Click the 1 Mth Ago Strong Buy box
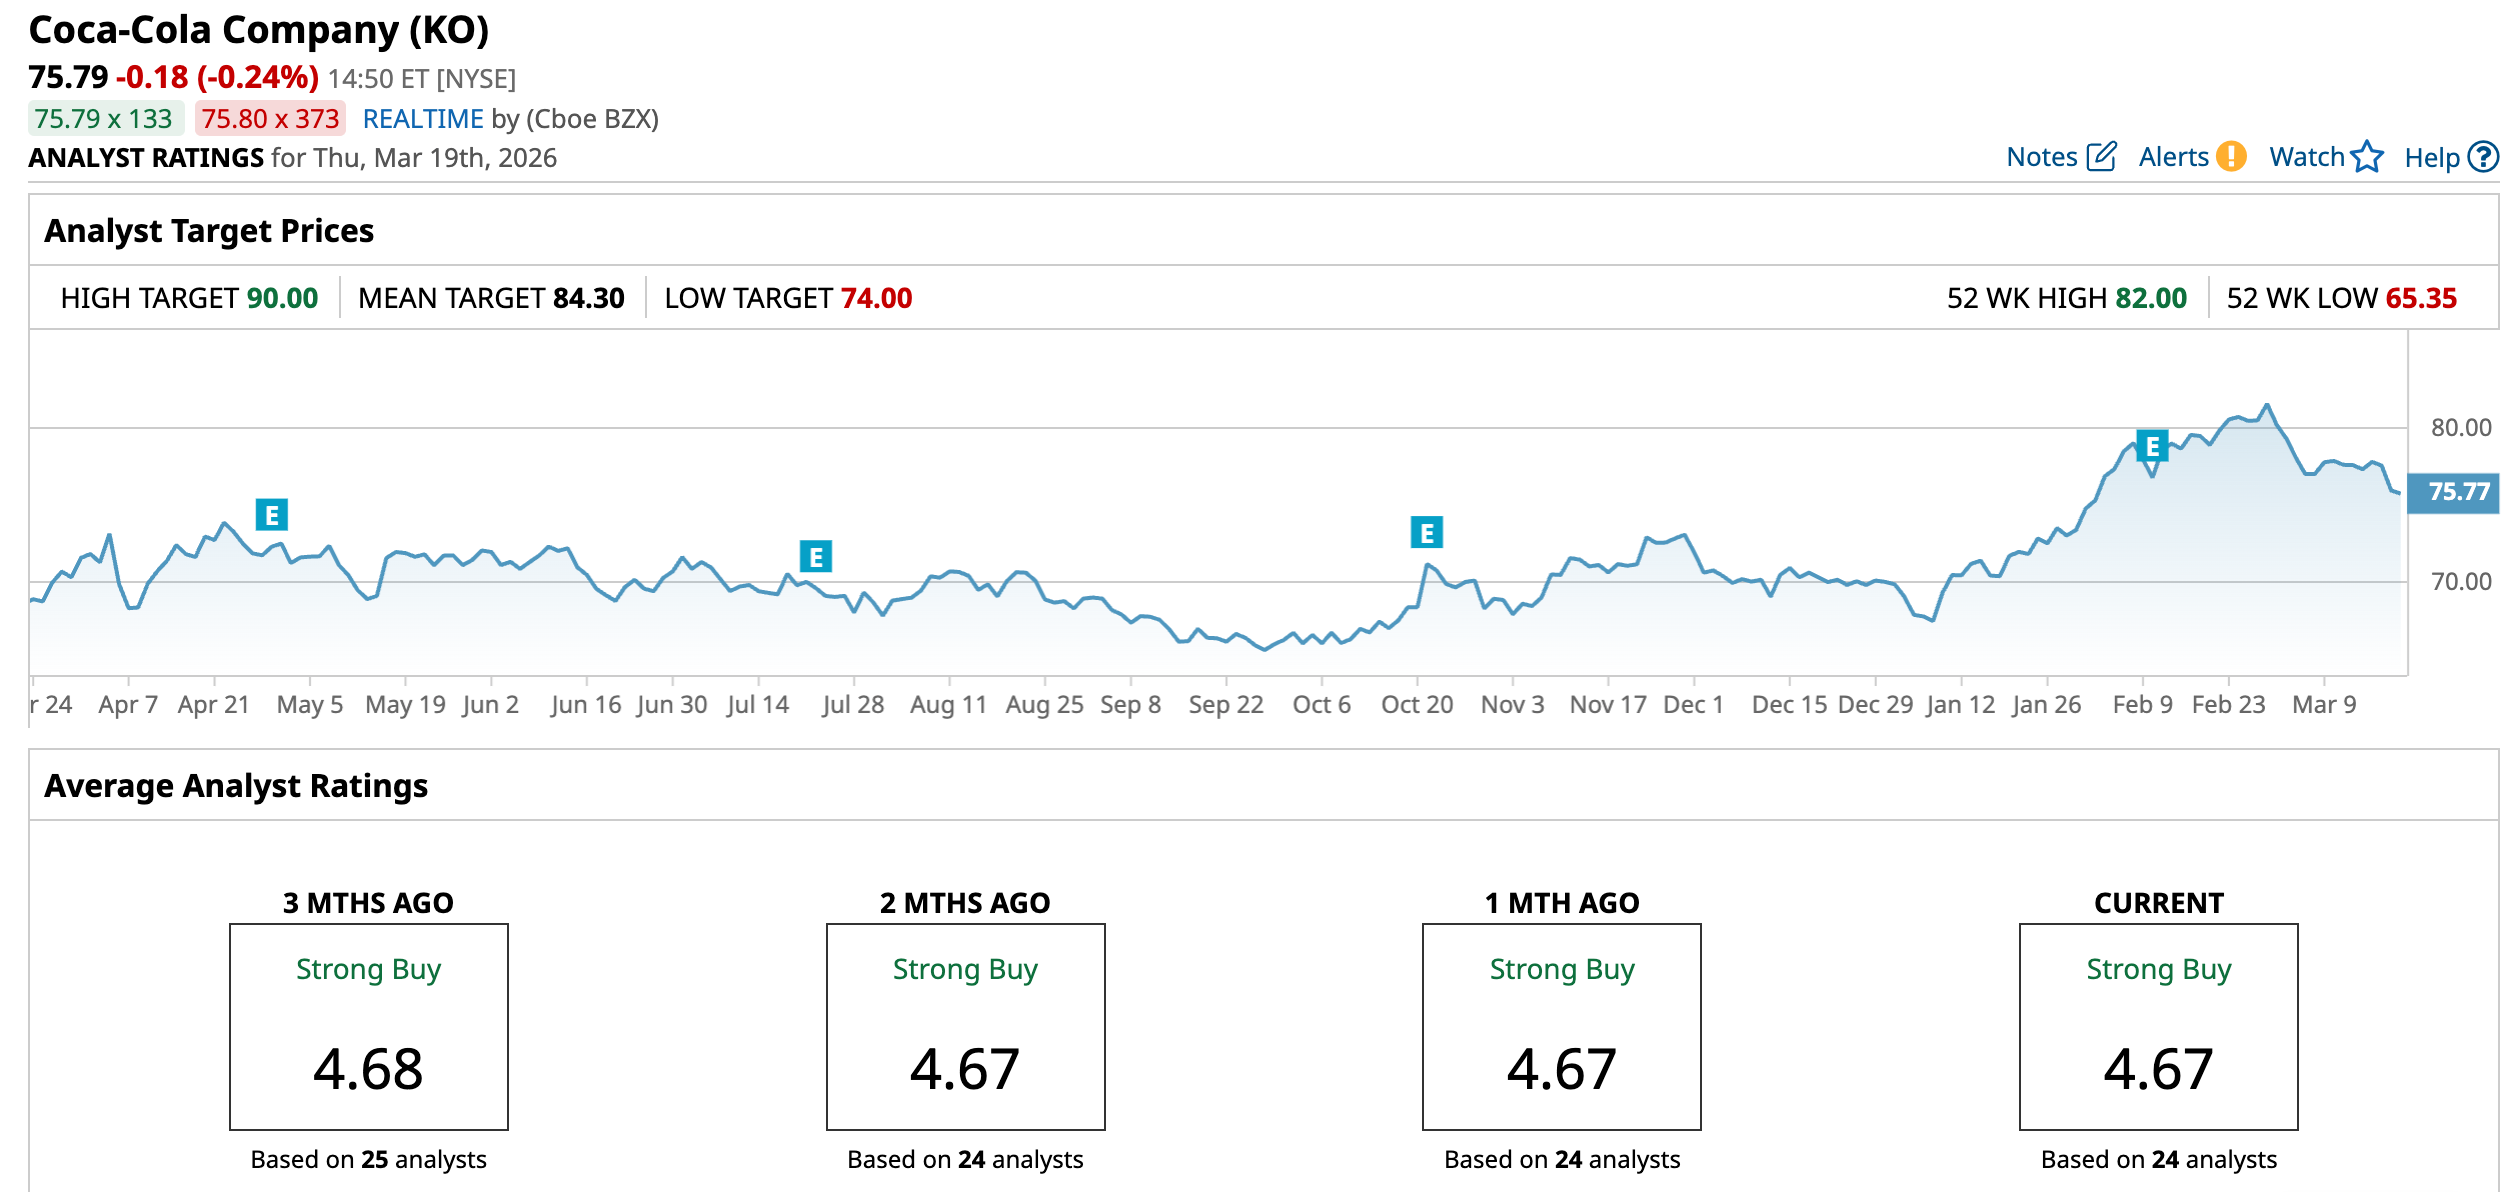 pyautogui.click(x=1561, y=1027)
